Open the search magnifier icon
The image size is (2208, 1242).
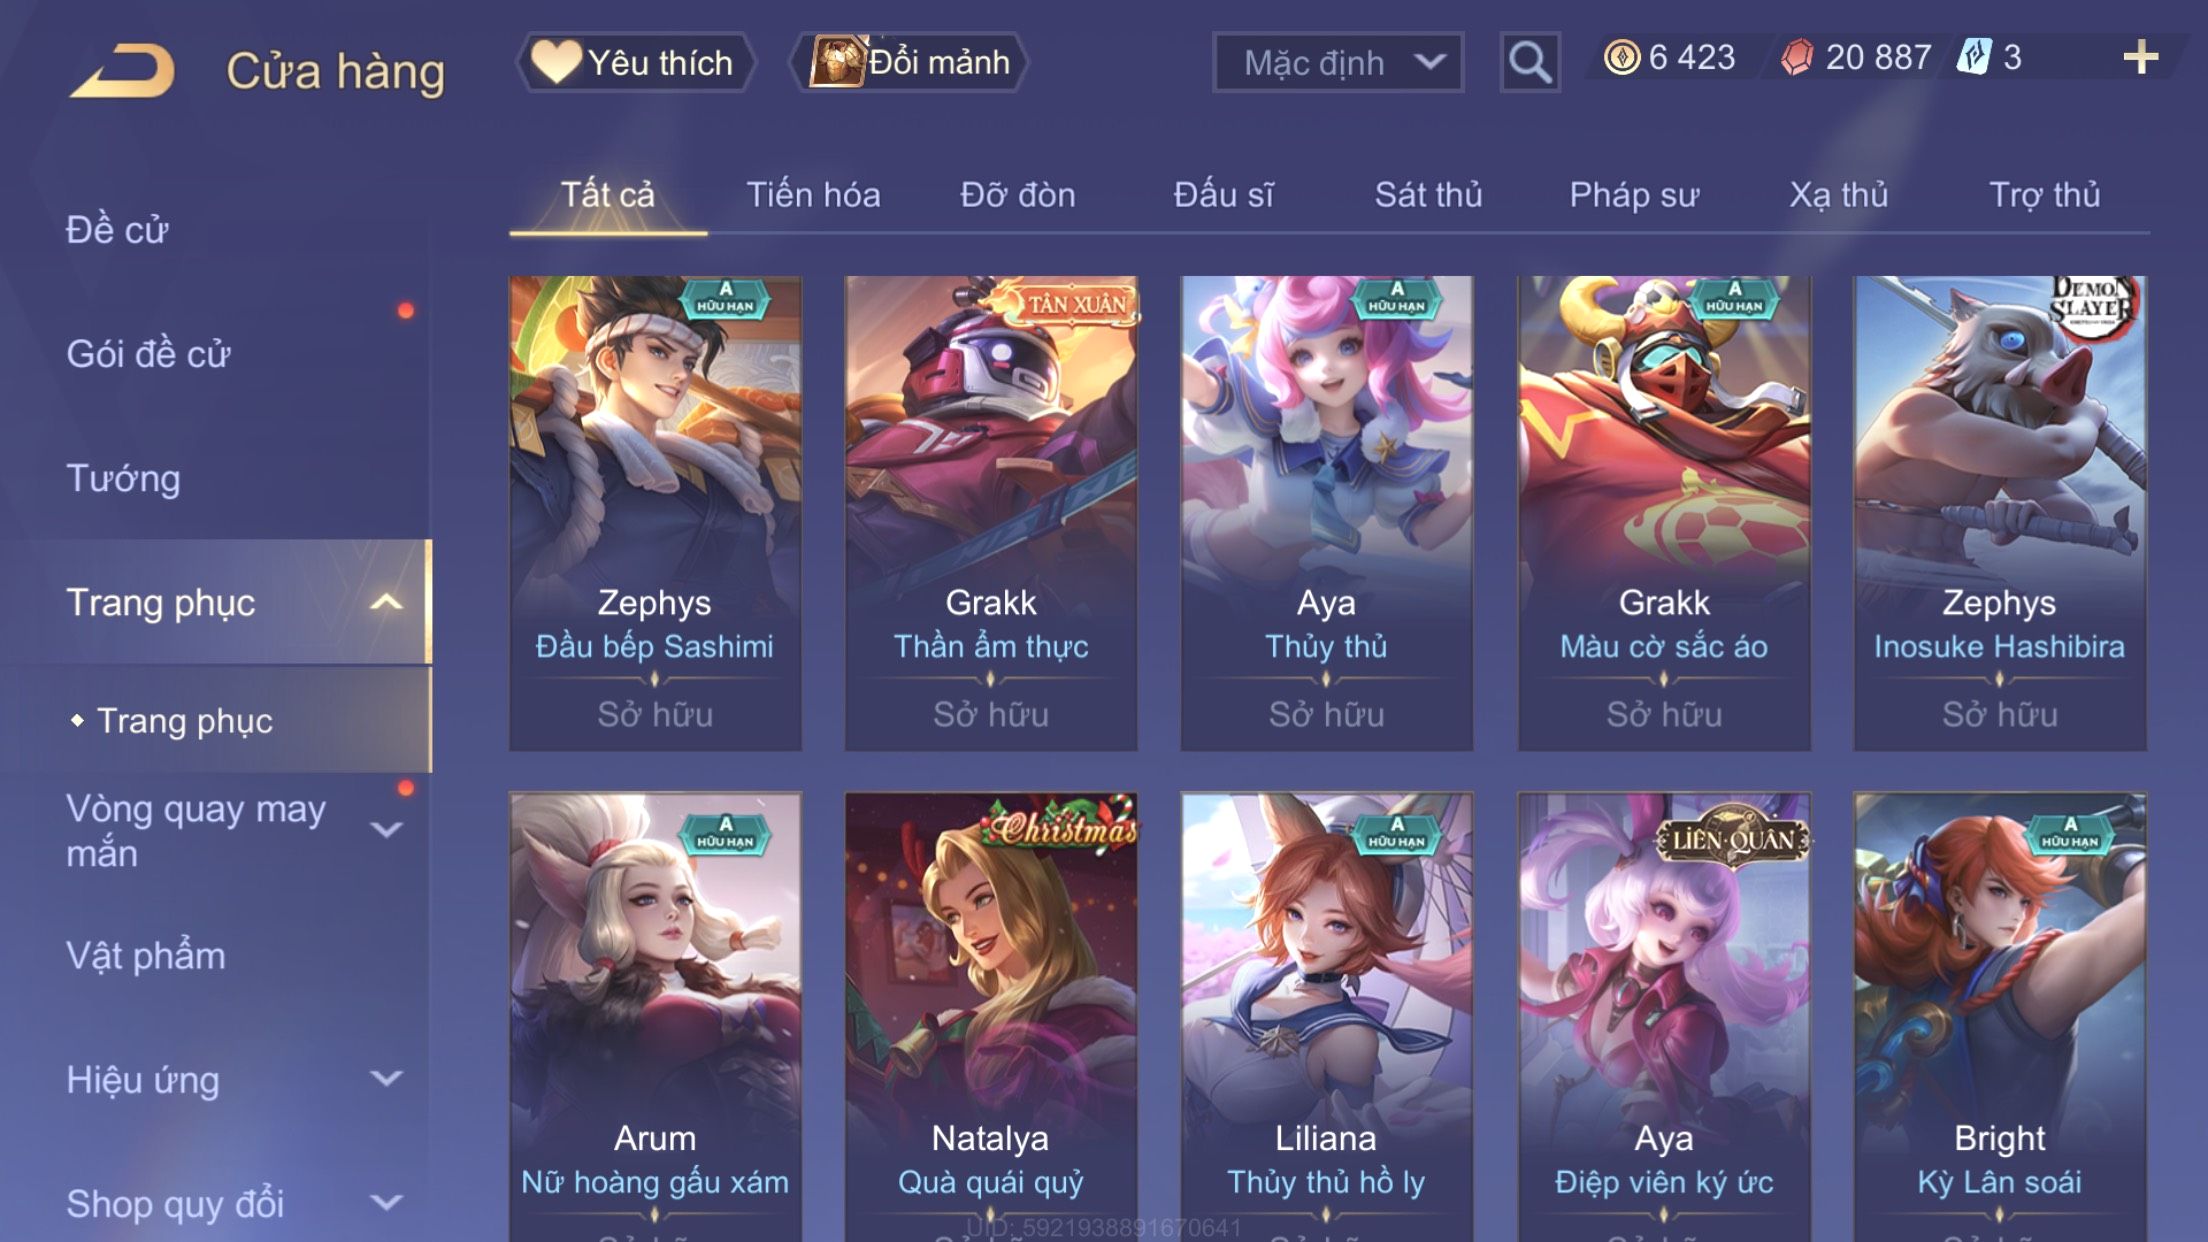1529,62
